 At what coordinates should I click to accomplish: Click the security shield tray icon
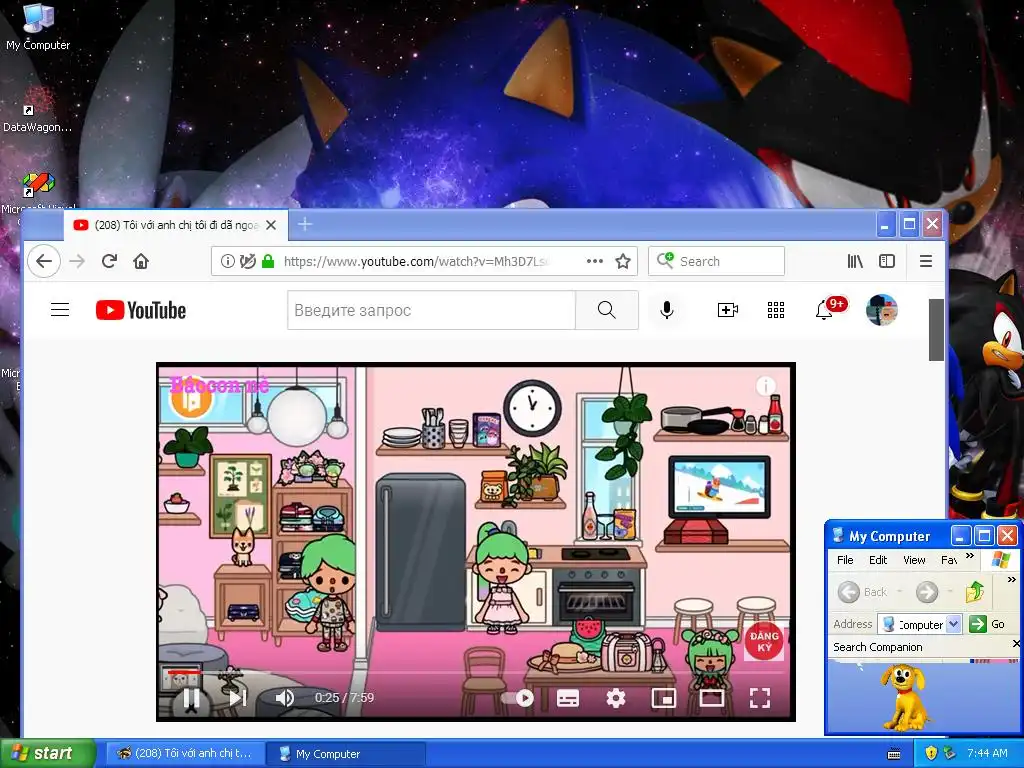pyautogui.click(x=931, y=754)
